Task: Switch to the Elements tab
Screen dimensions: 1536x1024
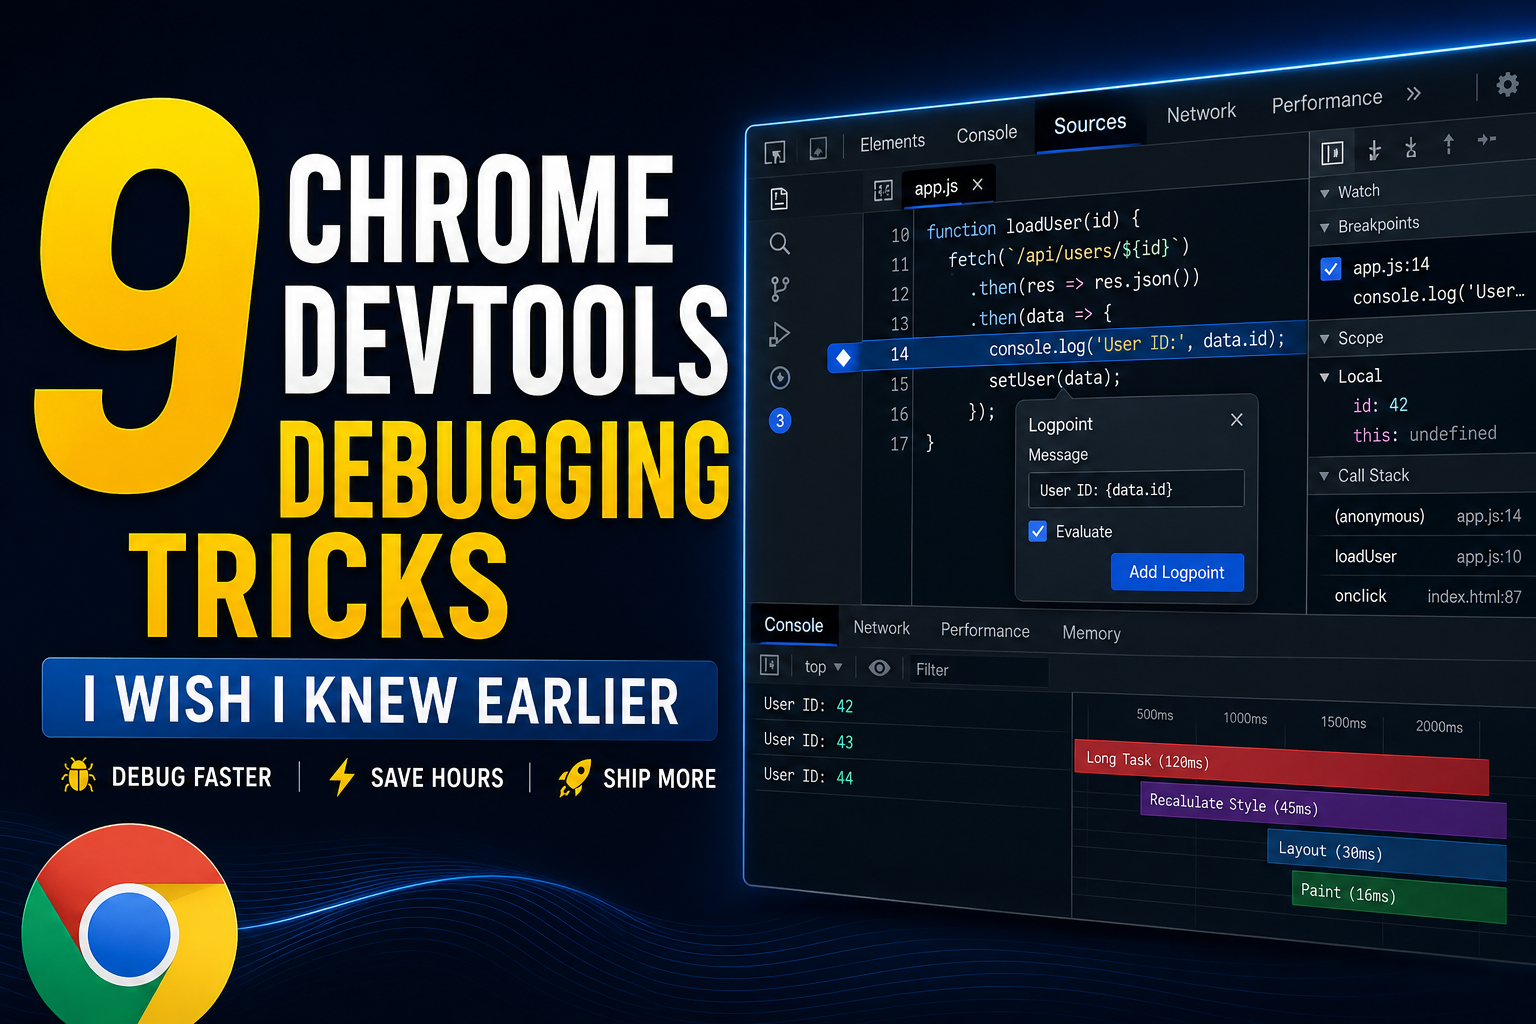Action: click(892, 142)
